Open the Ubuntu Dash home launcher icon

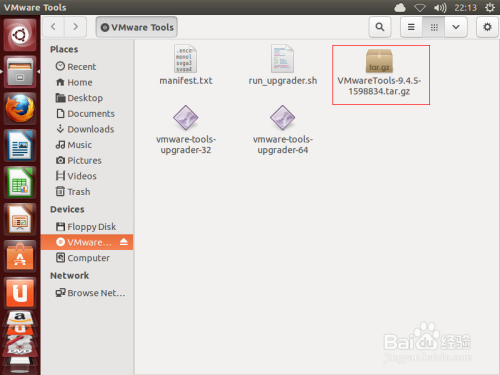point(20,35)
